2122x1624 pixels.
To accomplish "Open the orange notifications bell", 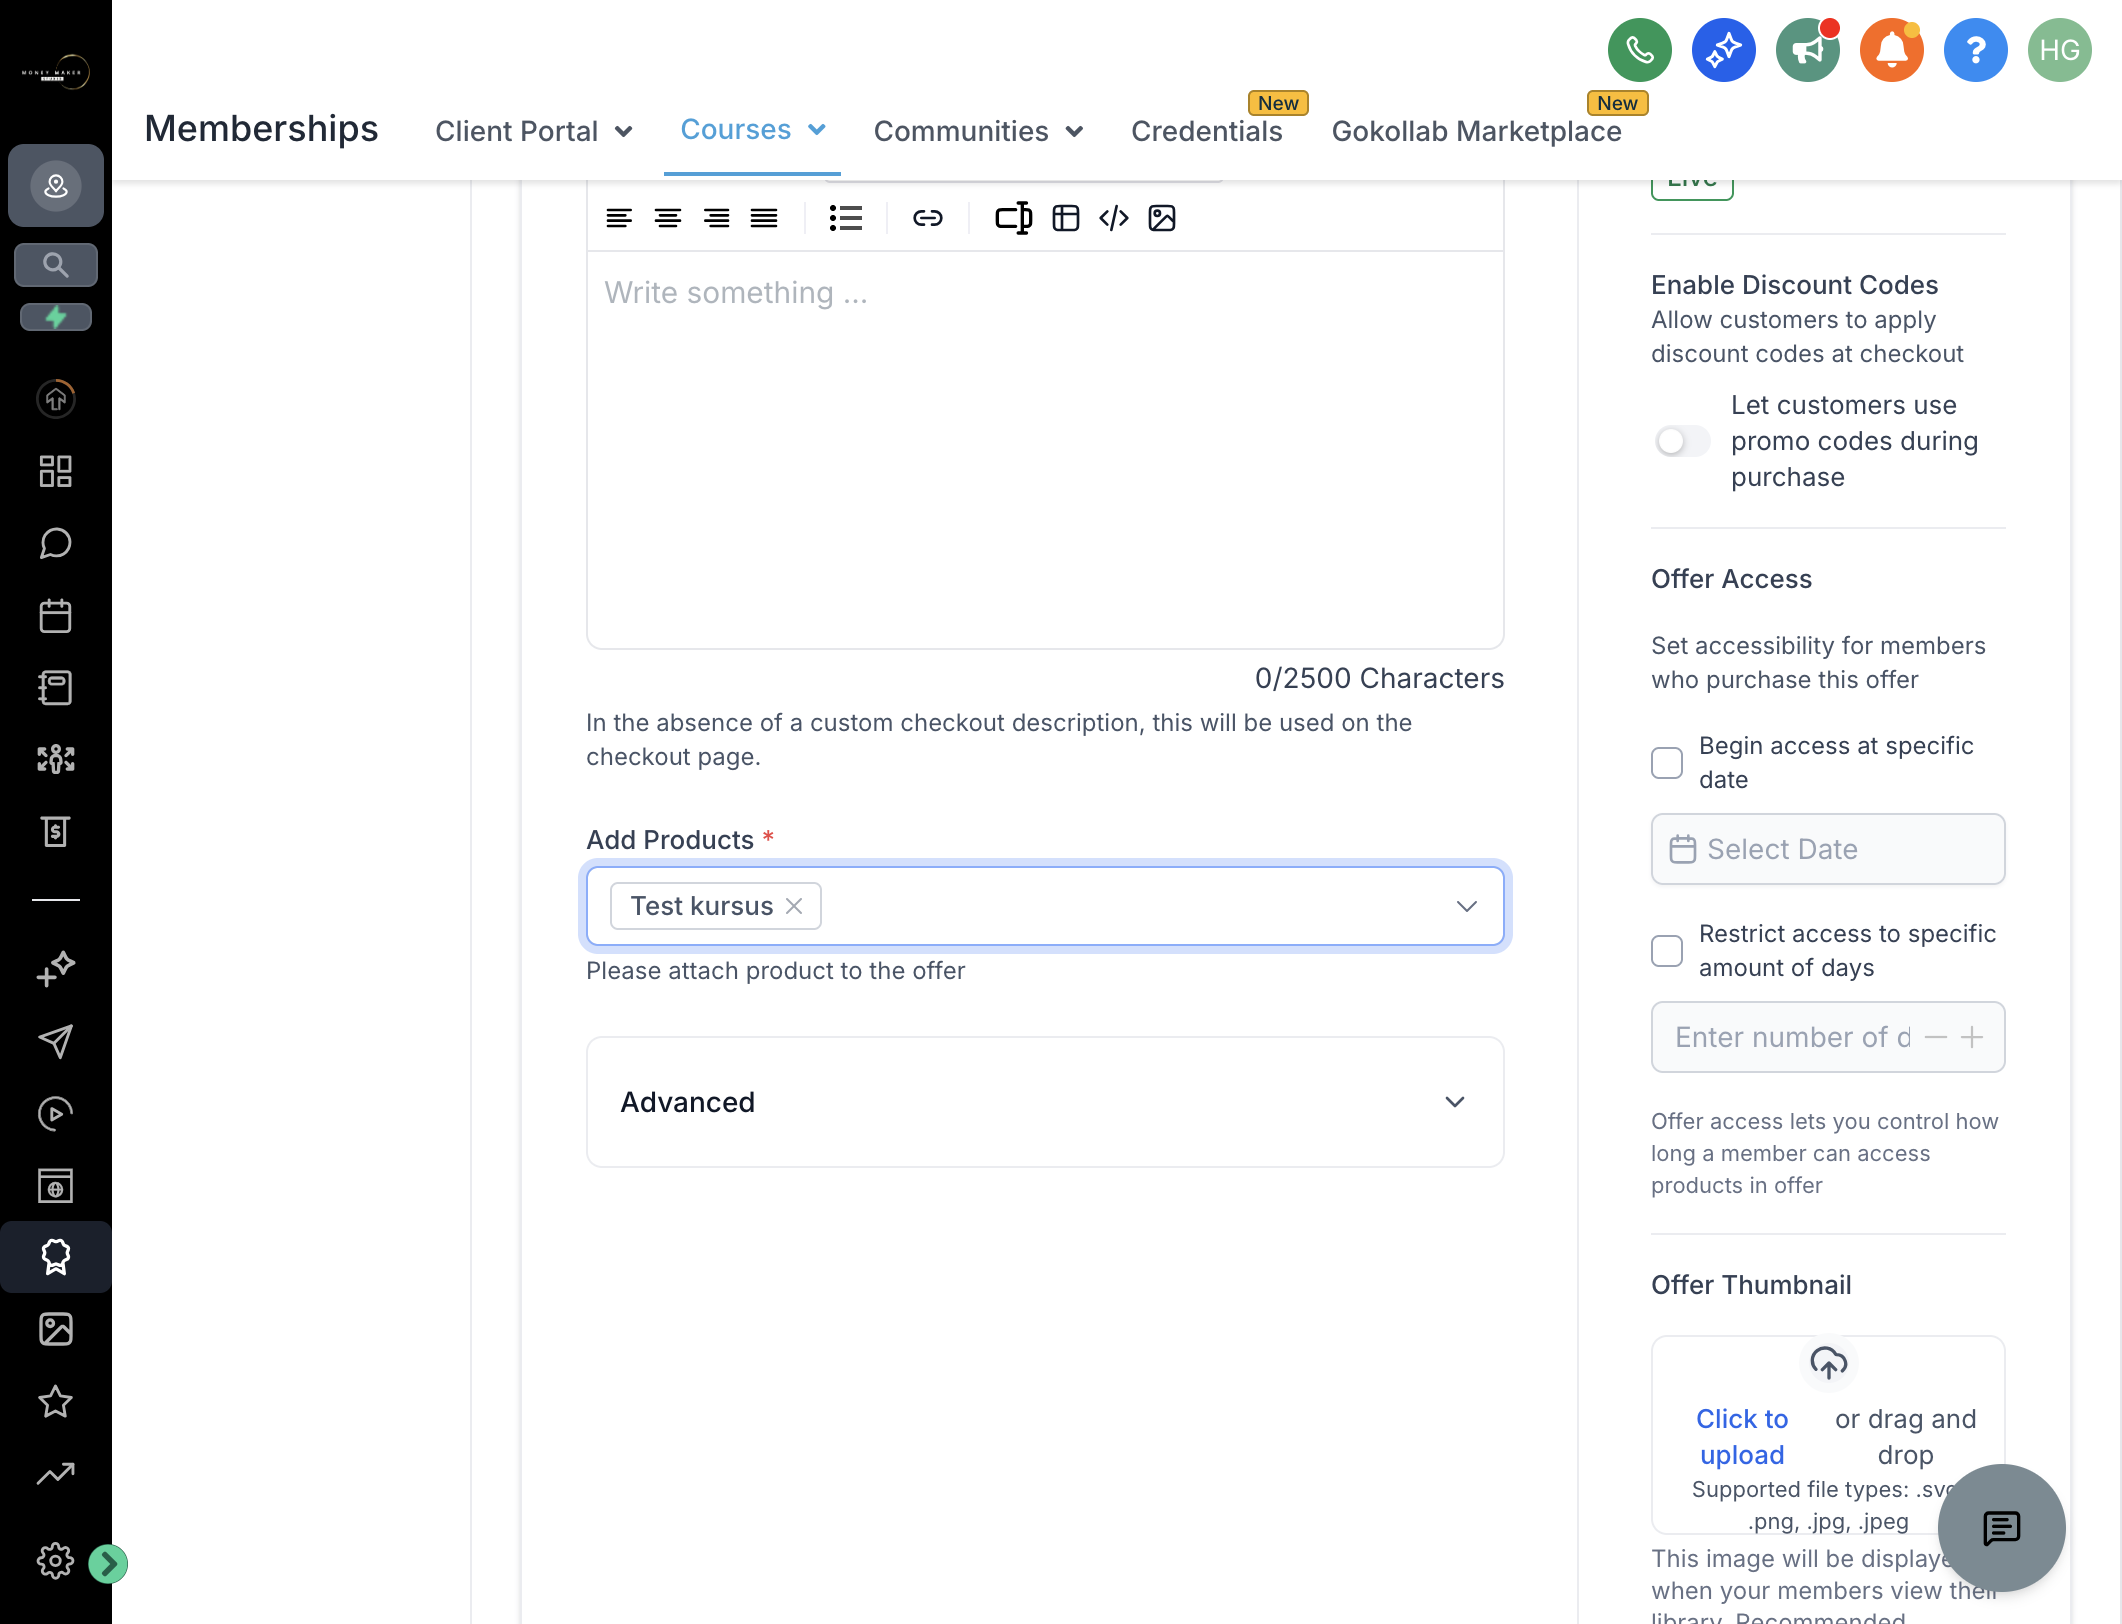I will pyautogui.click(x=1892, y=50).
